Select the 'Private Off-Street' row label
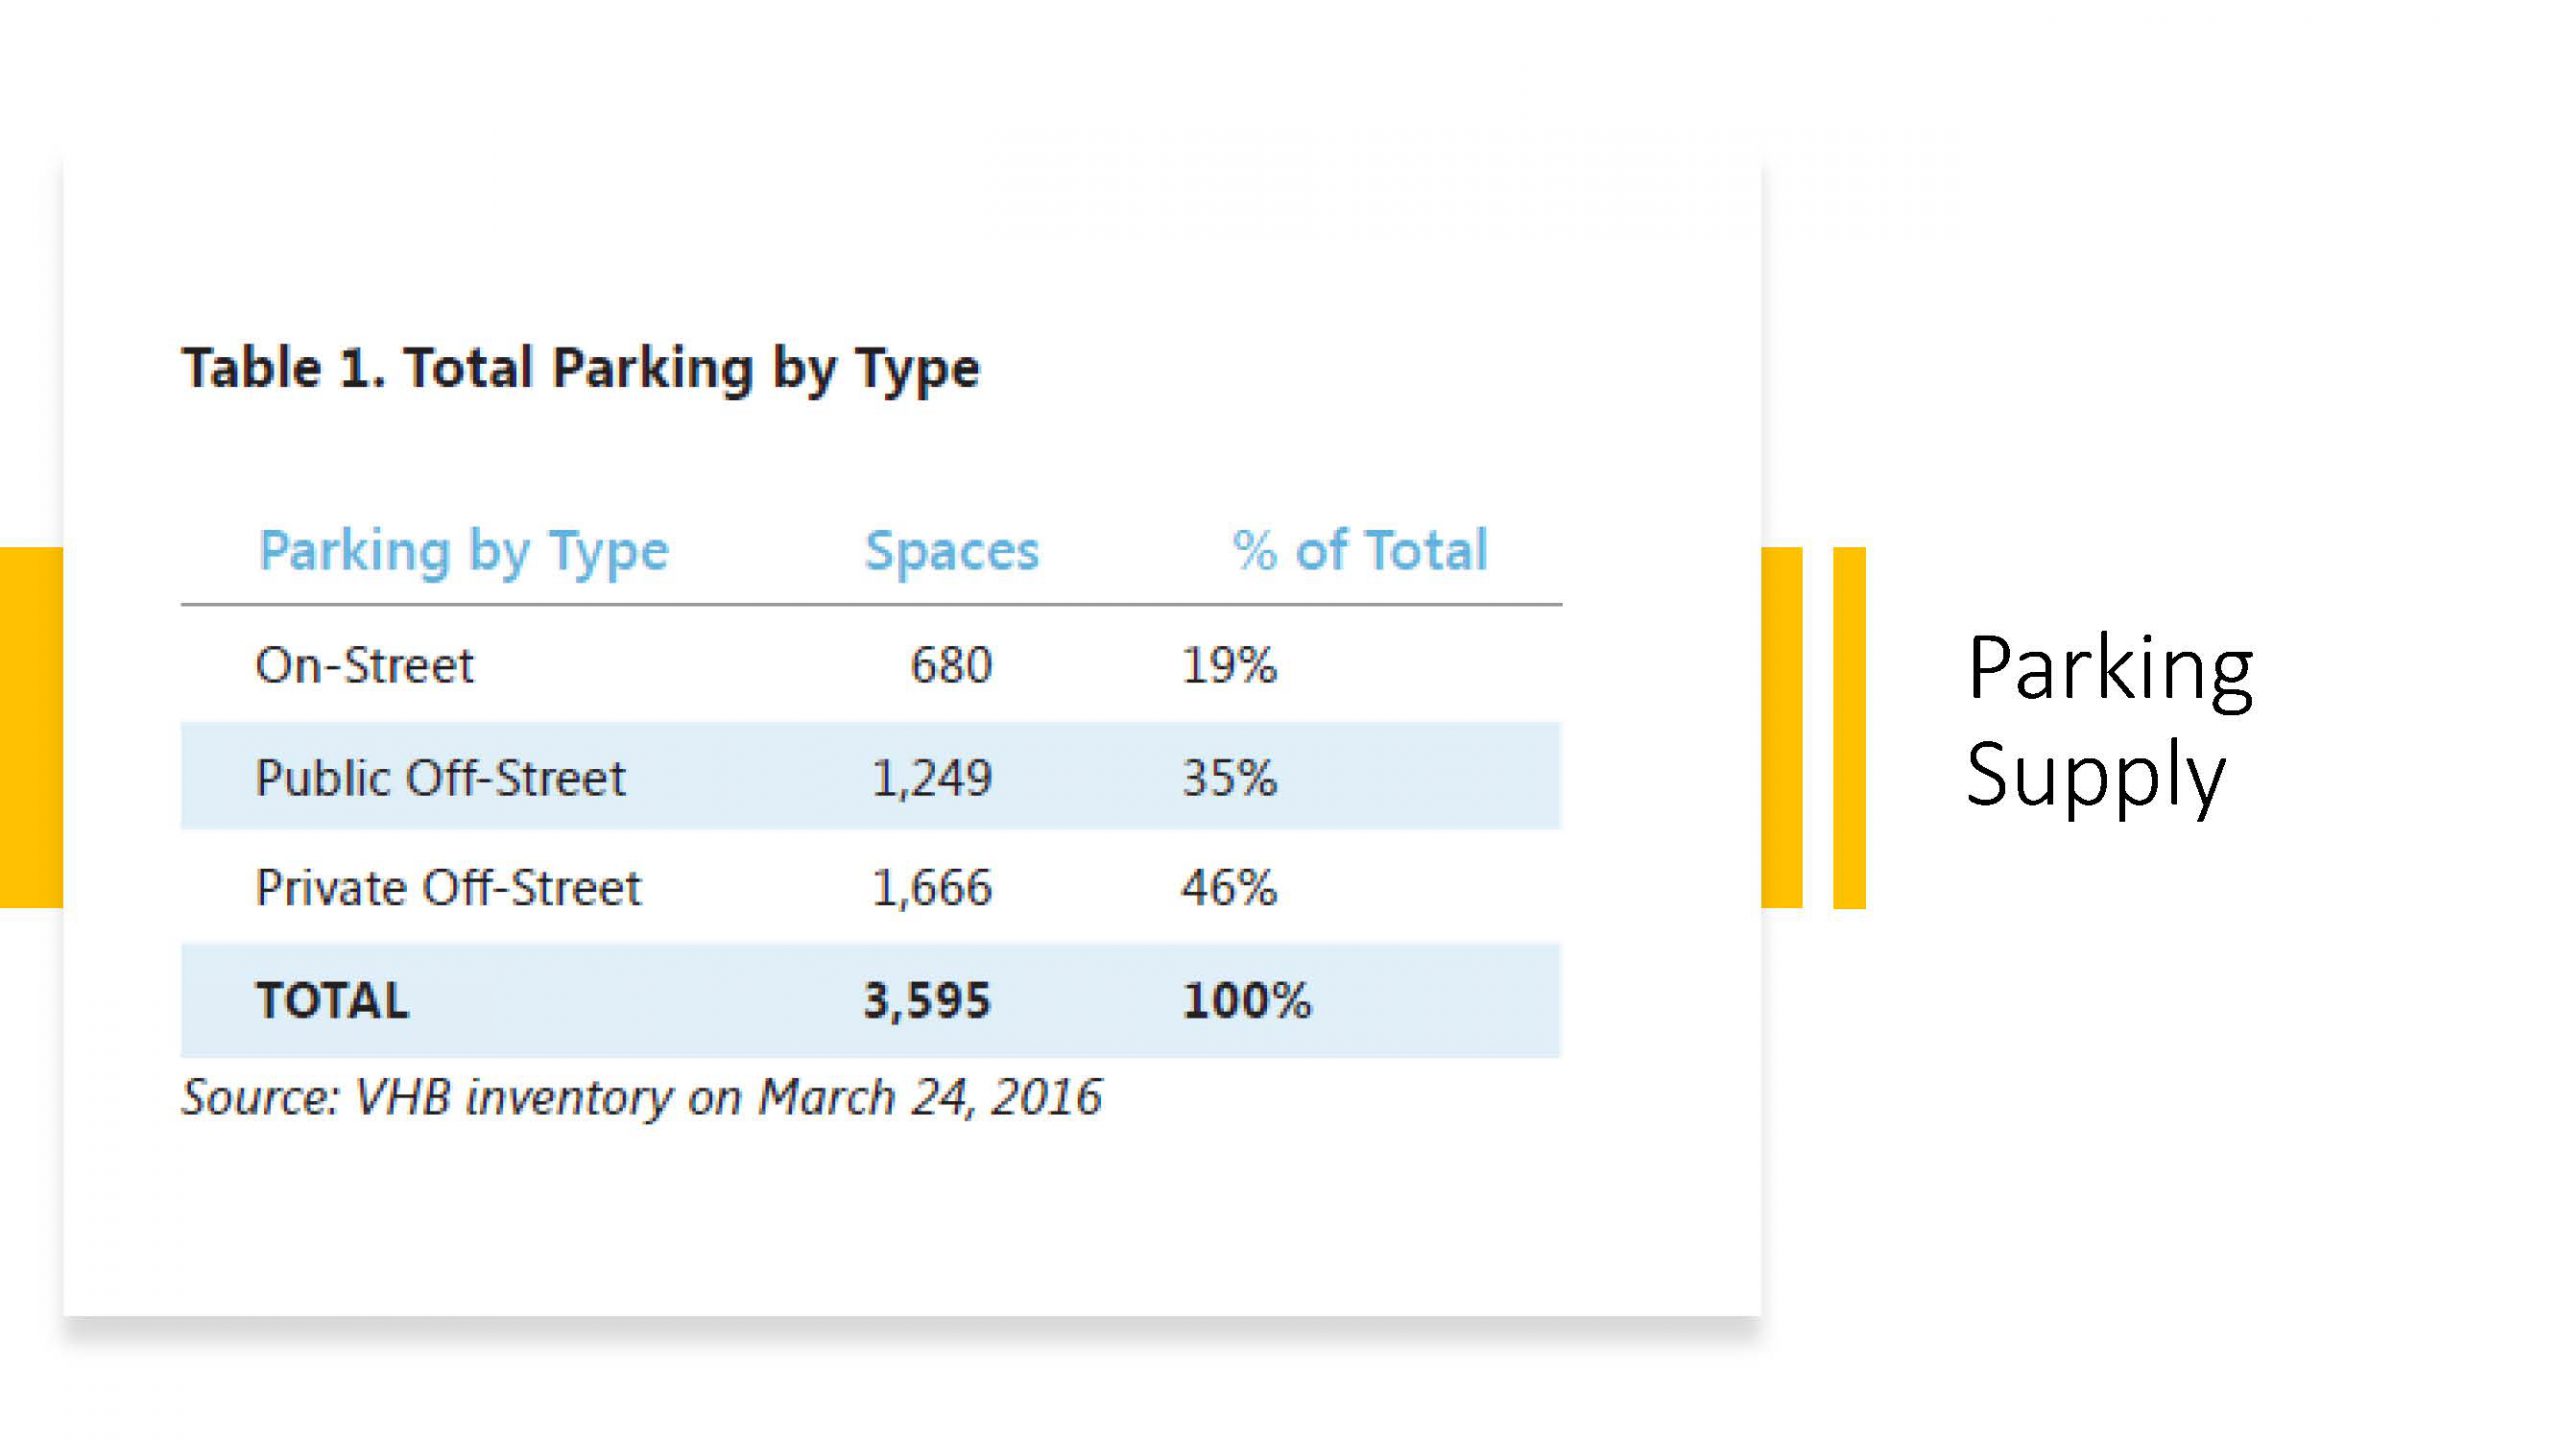Screen dimensions: 2560x1440 tap(448, 887)
